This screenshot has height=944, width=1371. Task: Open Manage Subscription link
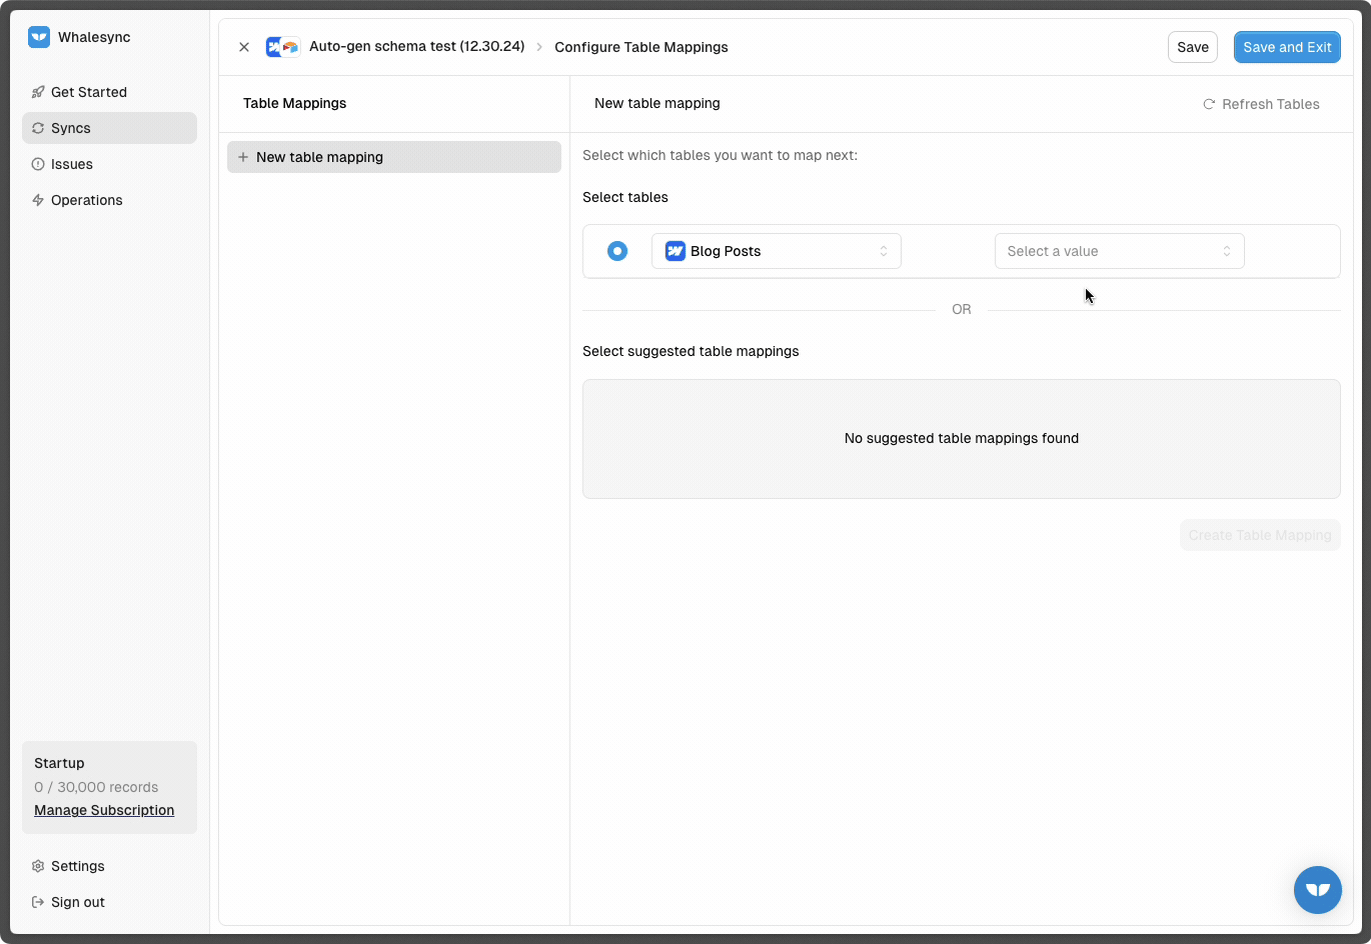tap(104, 810)
